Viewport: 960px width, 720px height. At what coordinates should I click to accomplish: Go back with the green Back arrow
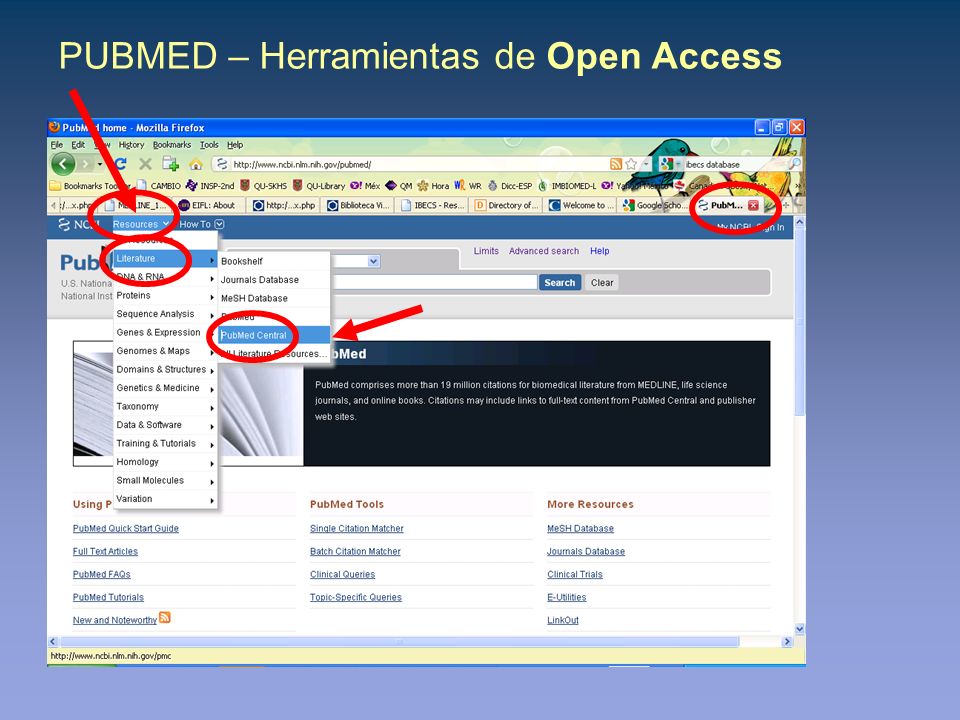62,163
